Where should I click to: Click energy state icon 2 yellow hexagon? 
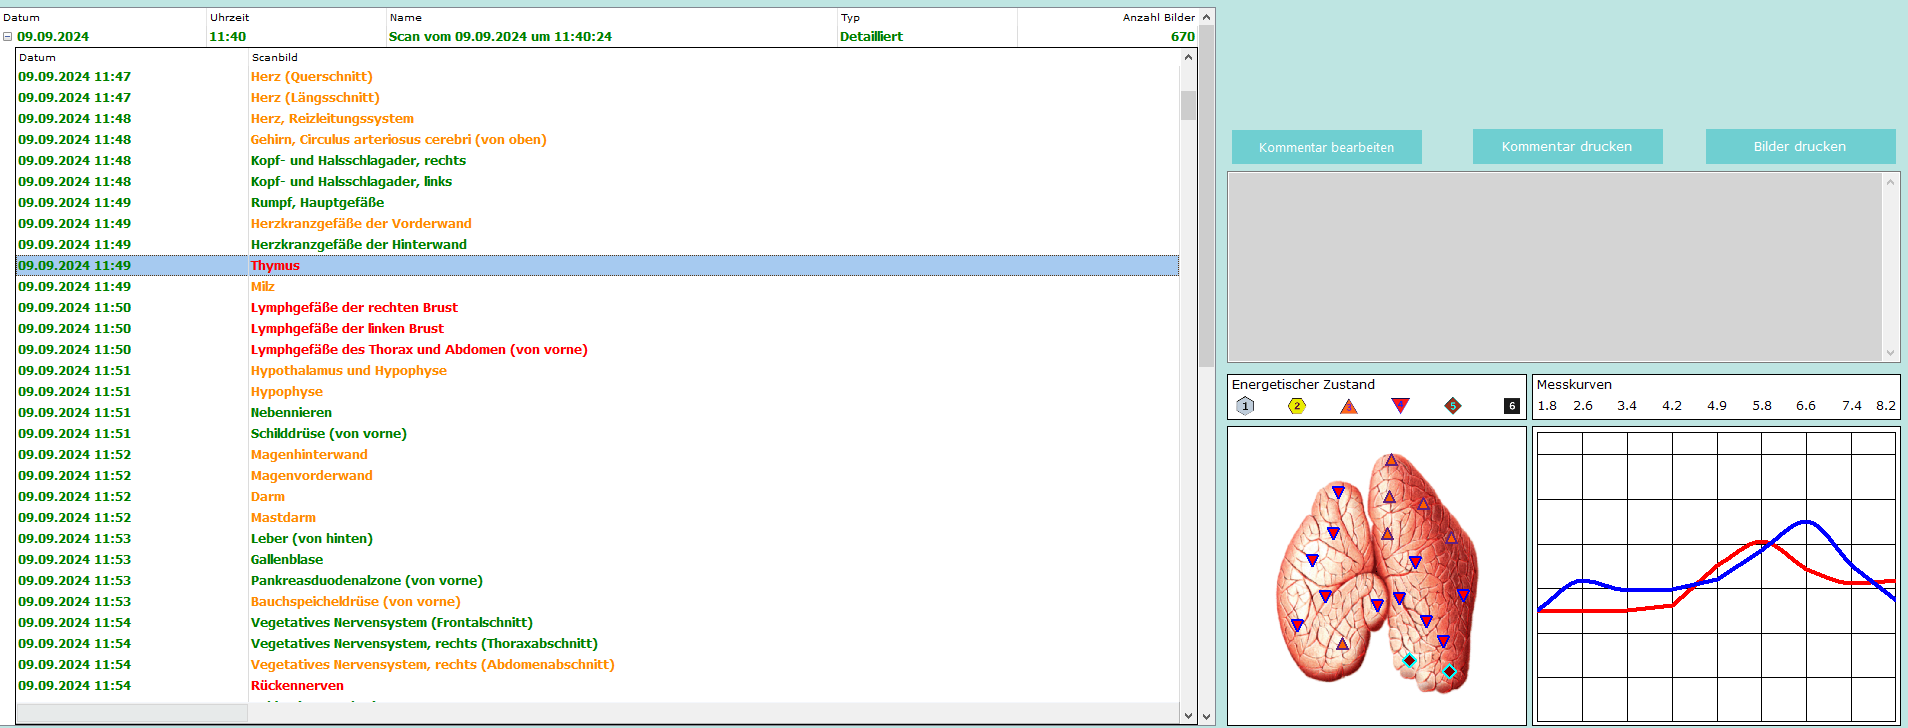click(1297, 406)
